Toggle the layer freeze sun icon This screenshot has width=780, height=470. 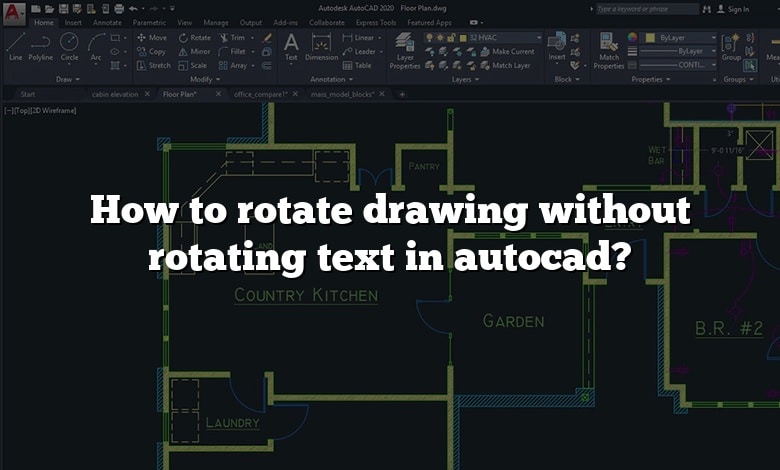point(440,38)
